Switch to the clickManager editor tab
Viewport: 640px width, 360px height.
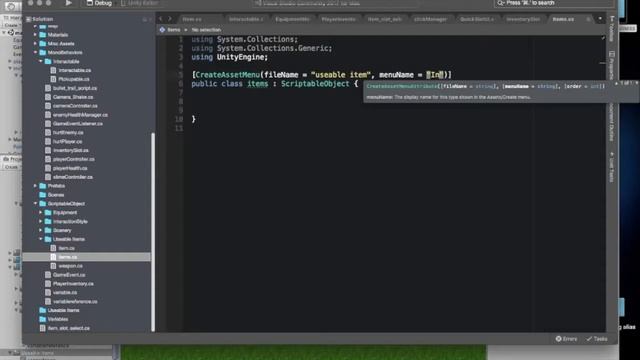pyautogui.click(x=430, y=19)
